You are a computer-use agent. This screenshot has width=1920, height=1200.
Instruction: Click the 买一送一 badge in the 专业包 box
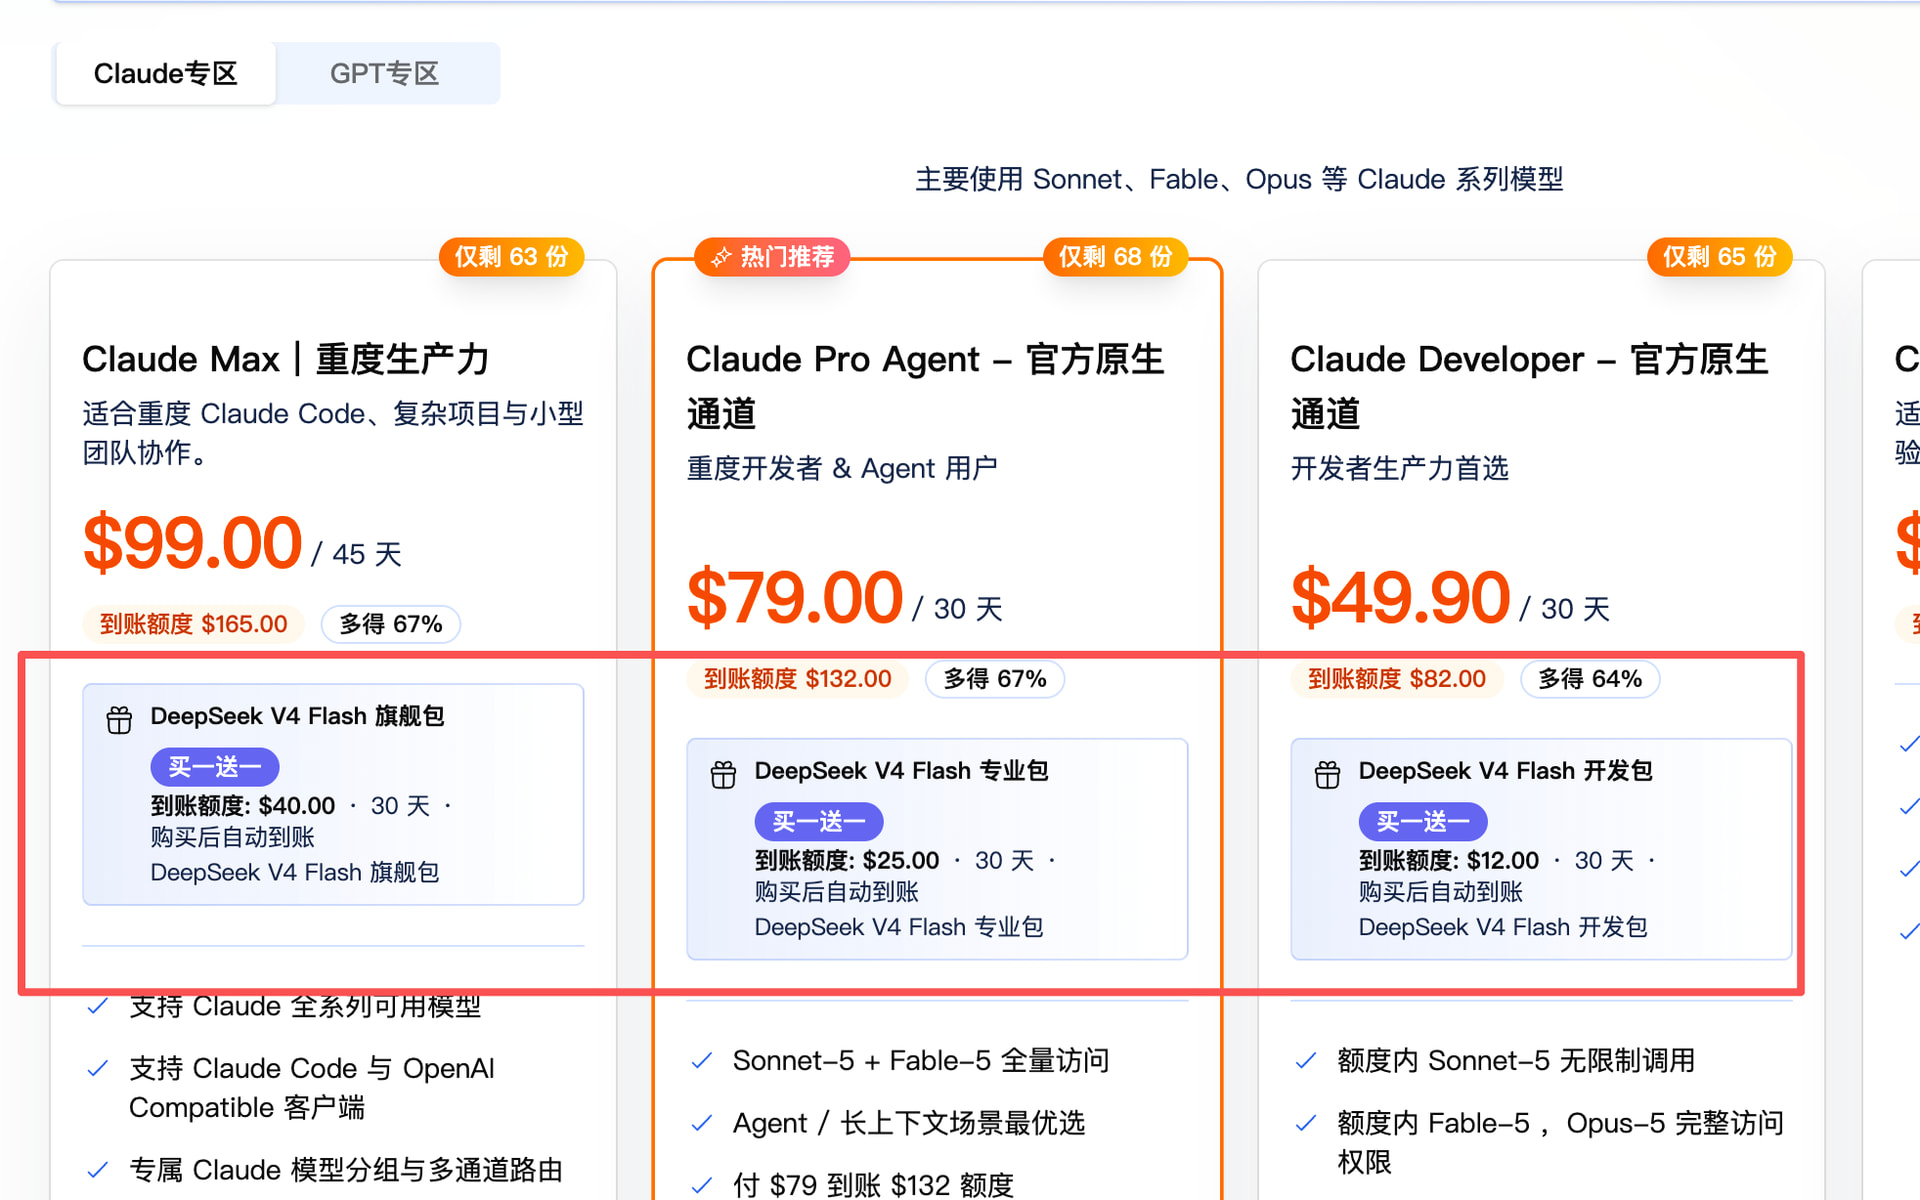click(819, 822)
